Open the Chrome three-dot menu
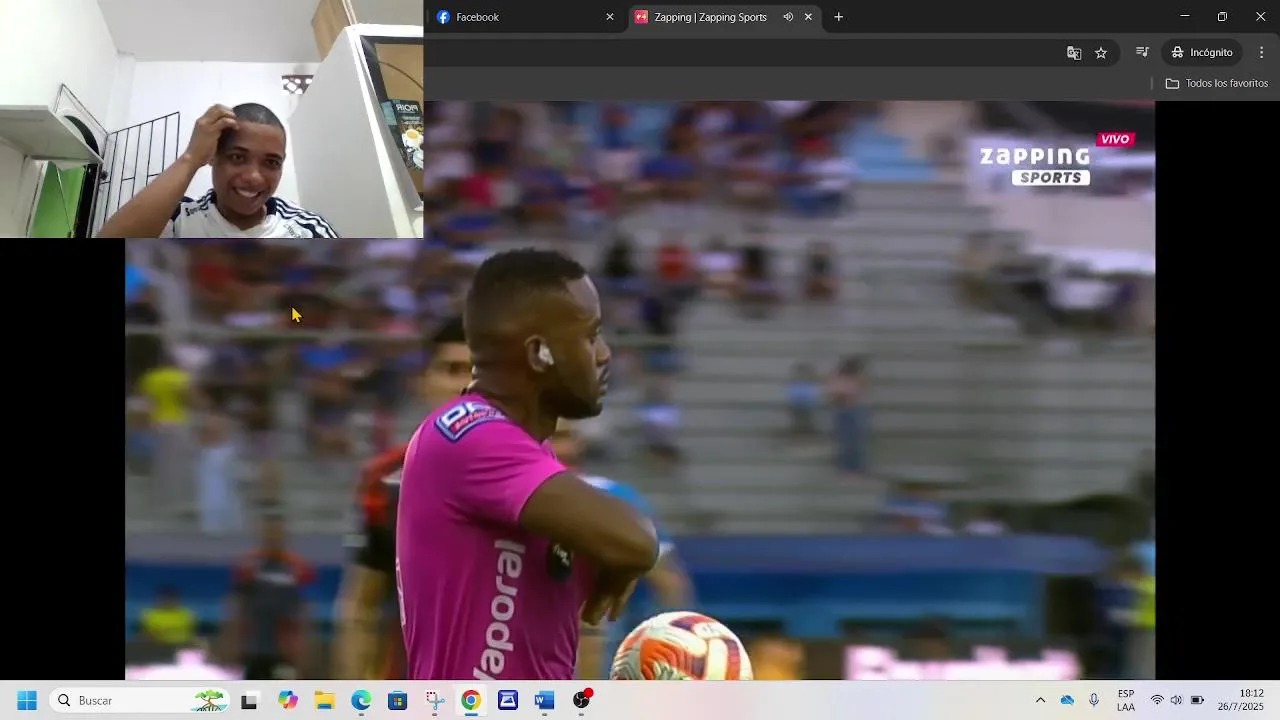Screen dimensions: 1280x720 click(x=1261, y=53)
